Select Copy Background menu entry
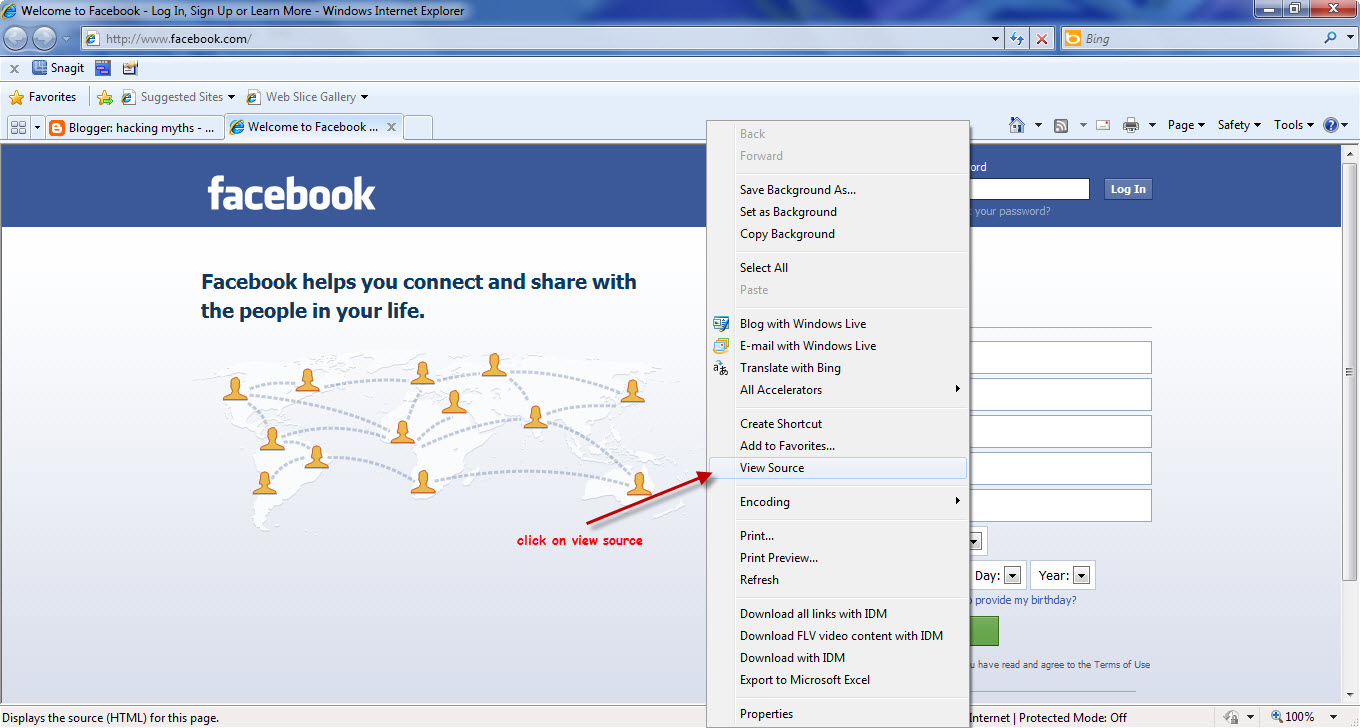 838,234
